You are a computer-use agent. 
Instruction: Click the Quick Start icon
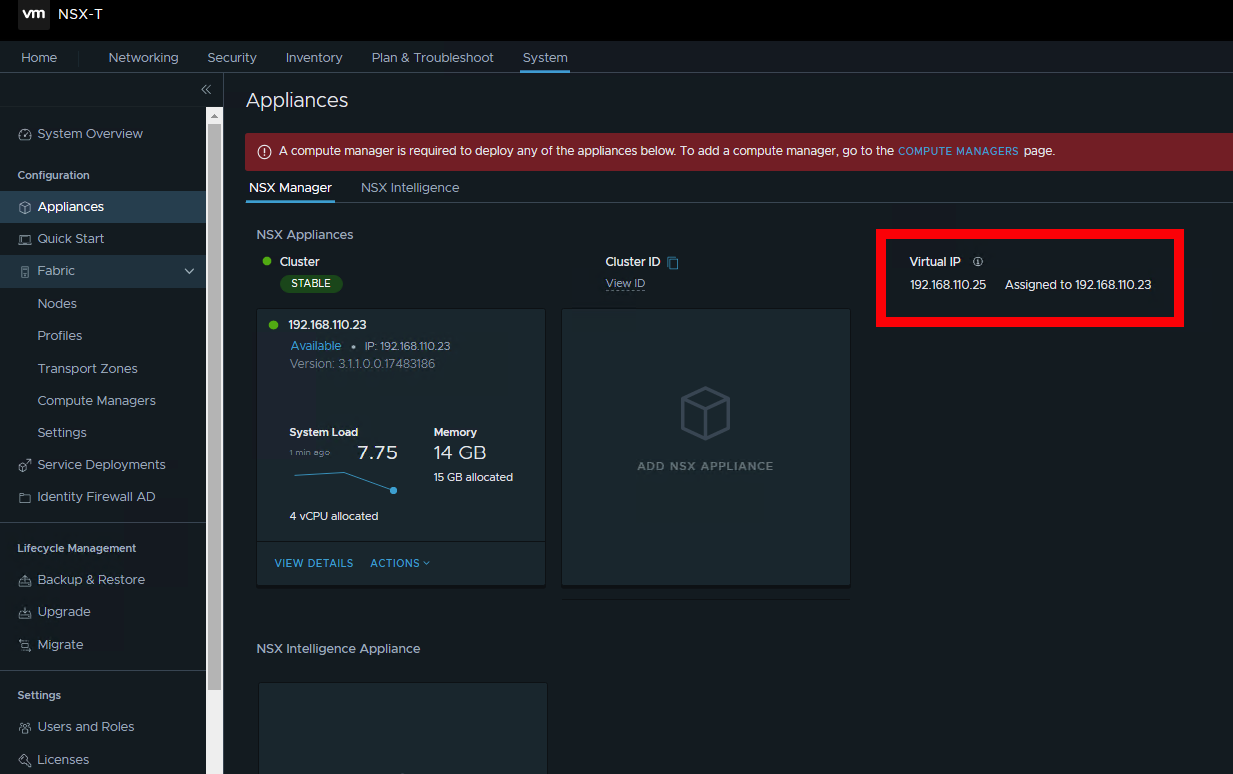pyautogui.click(x=25, y=239)
